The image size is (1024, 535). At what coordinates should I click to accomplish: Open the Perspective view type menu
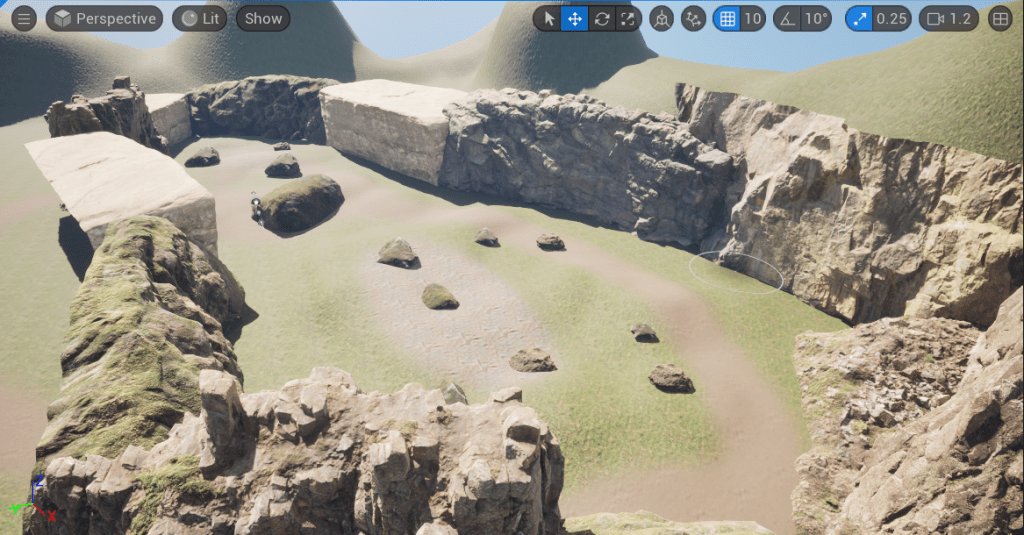tap(105, 18)
